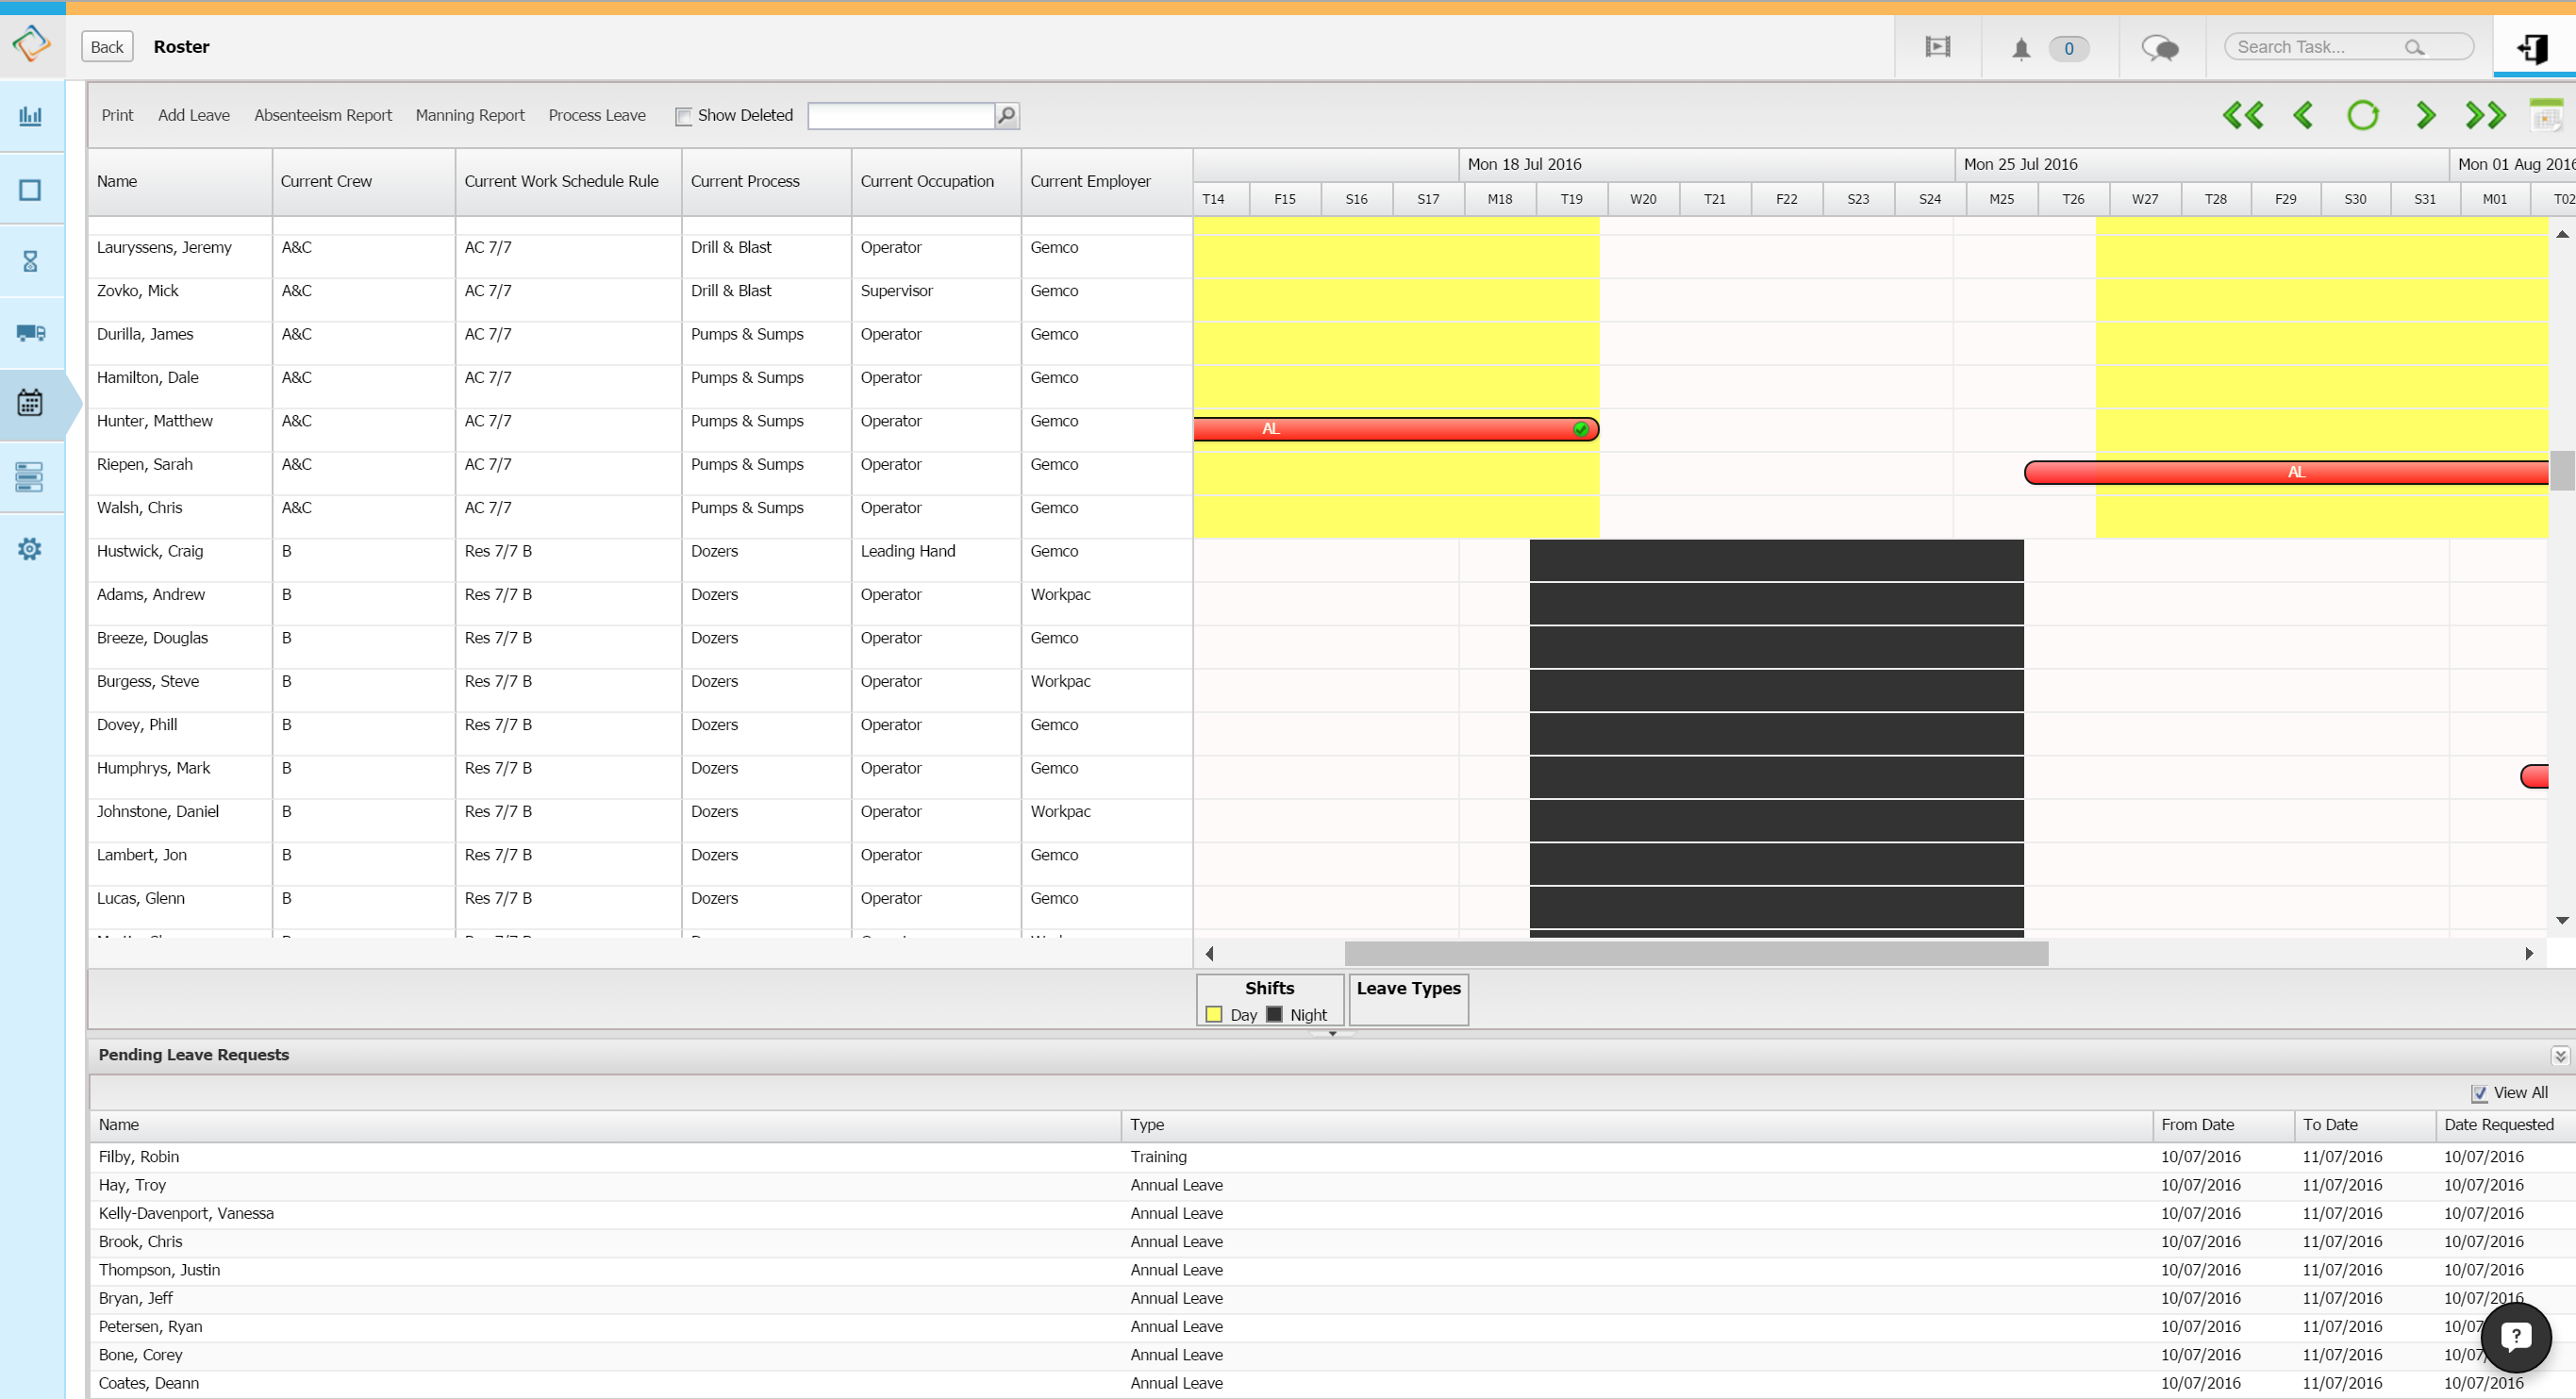This screenshot has height=1399, width=2576.
Task: Toggle the Show Deleted checkbox
Action: (x=684, y=117)
